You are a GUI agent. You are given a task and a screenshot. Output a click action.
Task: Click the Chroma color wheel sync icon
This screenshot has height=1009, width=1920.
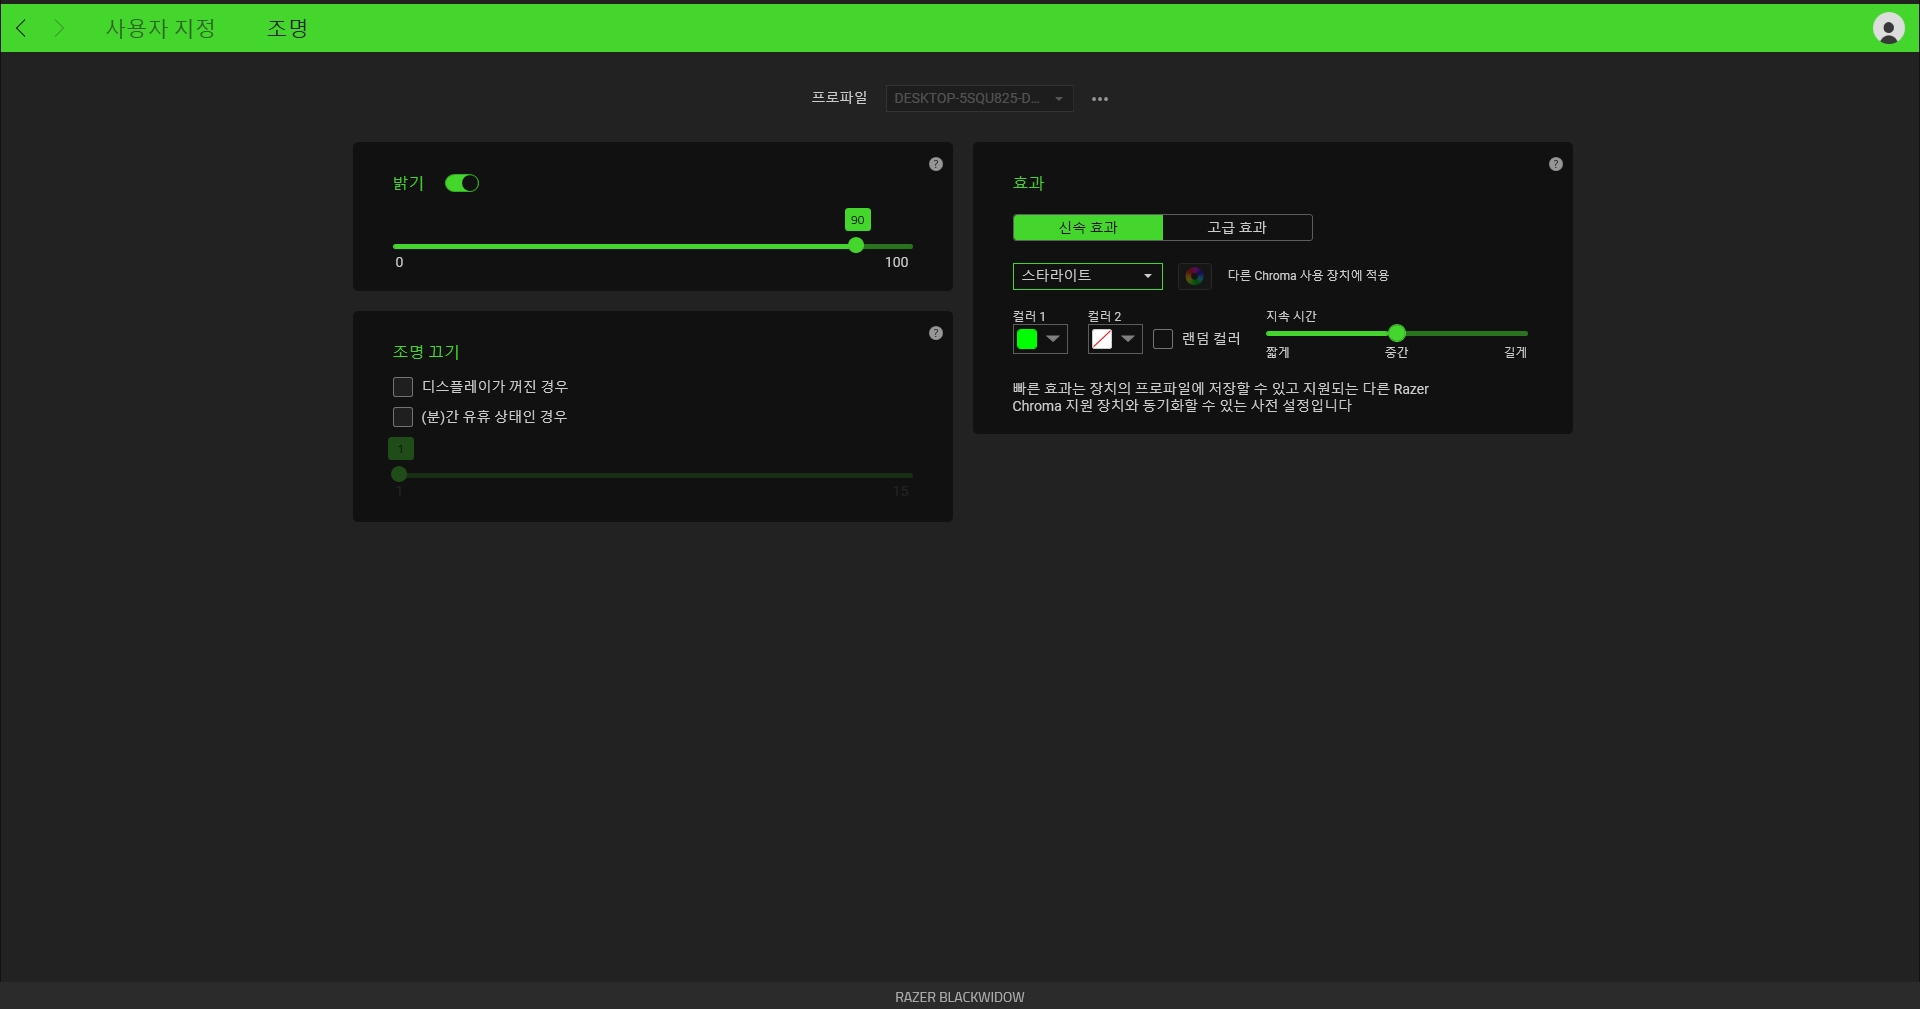pos(1195,276)
